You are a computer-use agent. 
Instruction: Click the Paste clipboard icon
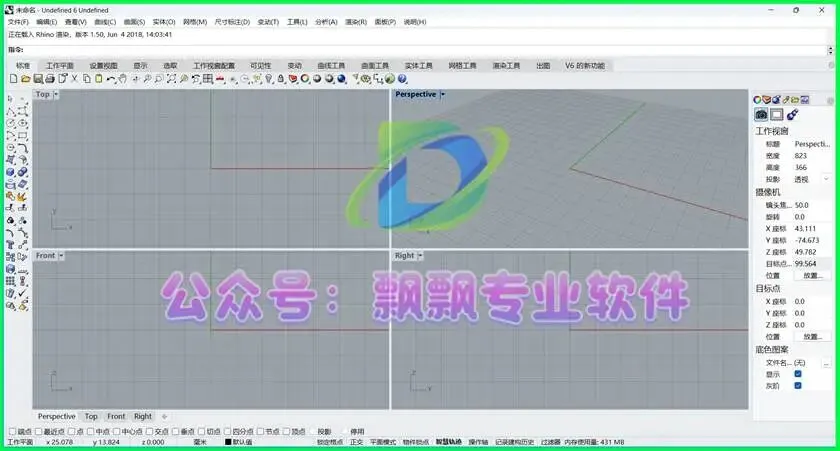[99, 79]
